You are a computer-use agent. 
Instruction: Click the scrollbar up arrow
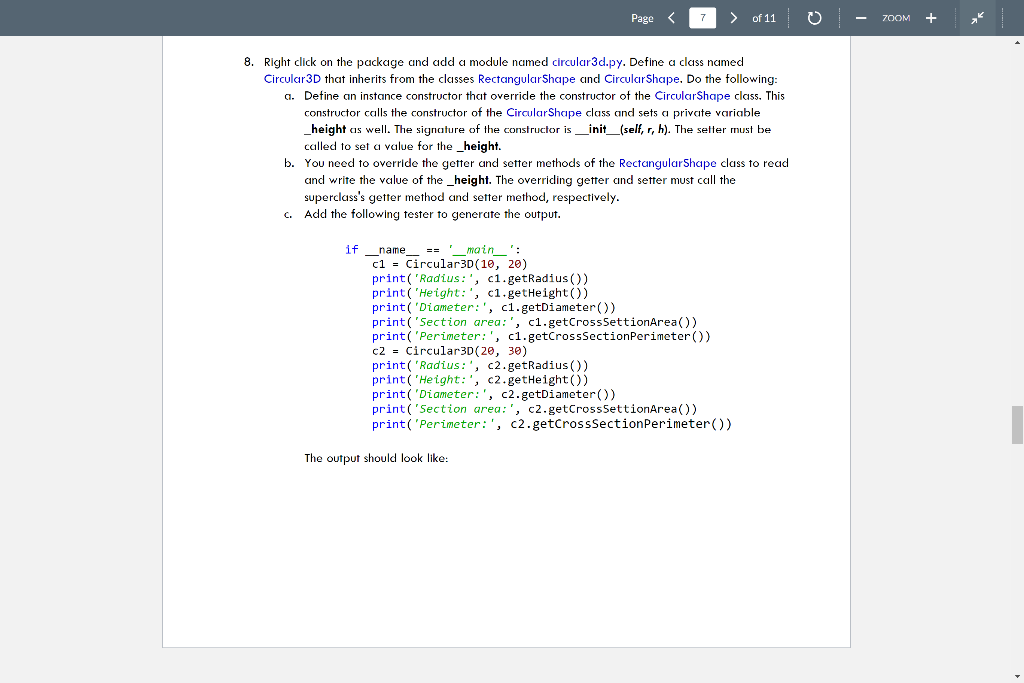(x=1017, y=42)
